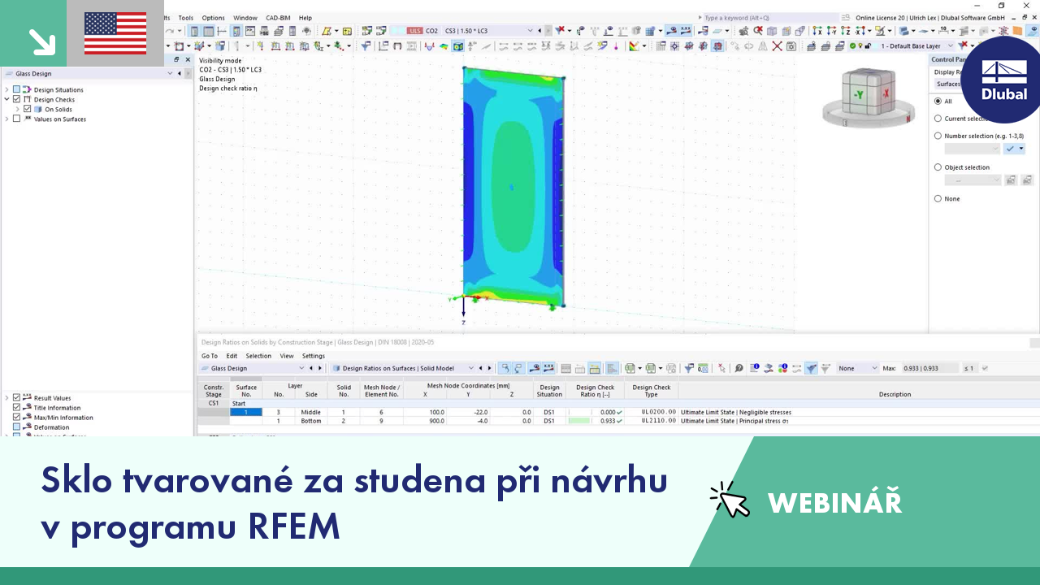Screen dimensions: 1040x585
Task: Enable the Values on Surfaces checkbox
Action: pos(17,119)
